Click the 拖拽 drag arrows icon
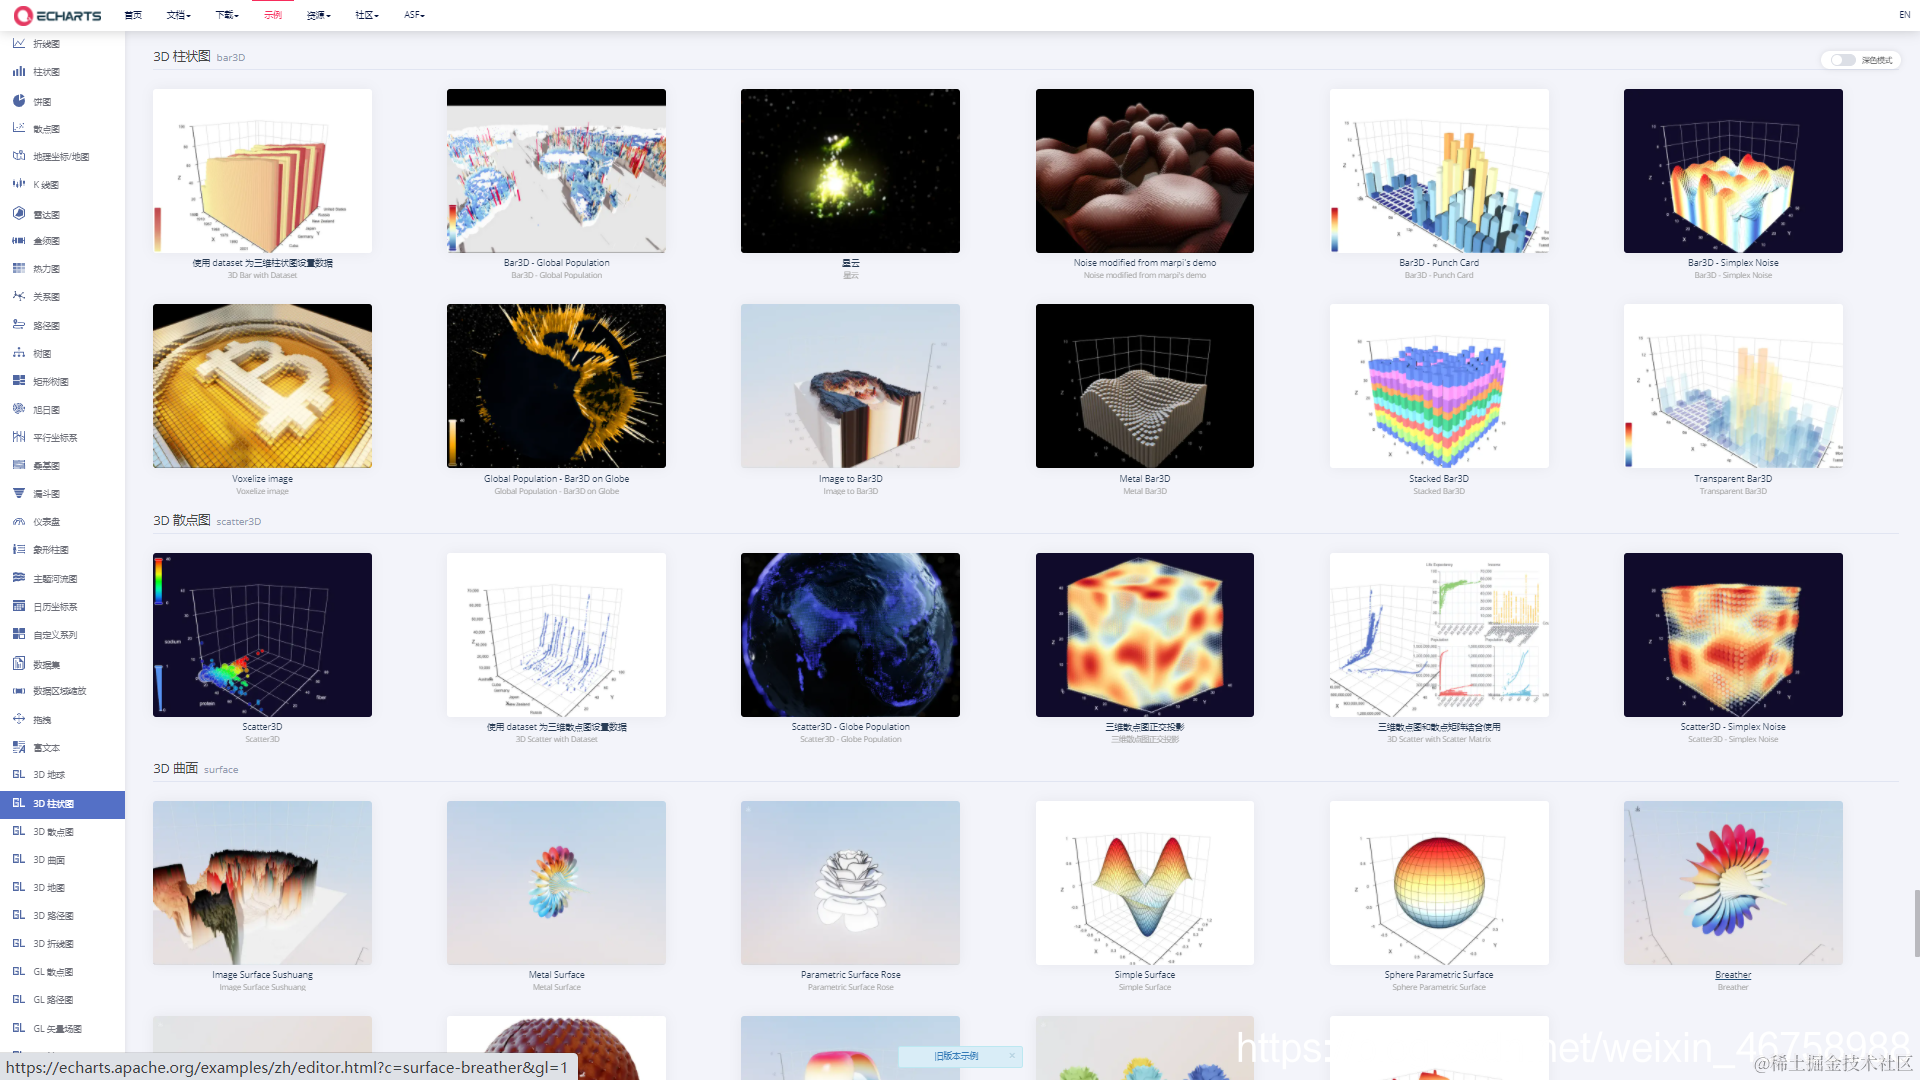 coord(19,719)
